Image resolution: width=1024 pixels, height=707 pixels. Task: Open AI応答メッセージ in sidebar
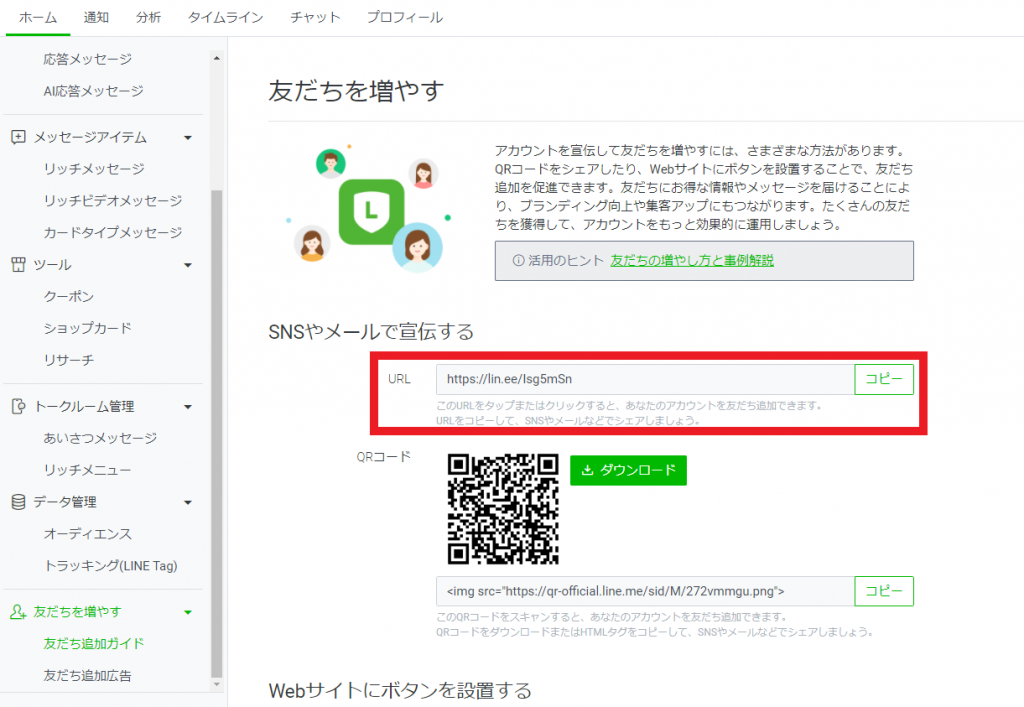[x=93, y=91]
